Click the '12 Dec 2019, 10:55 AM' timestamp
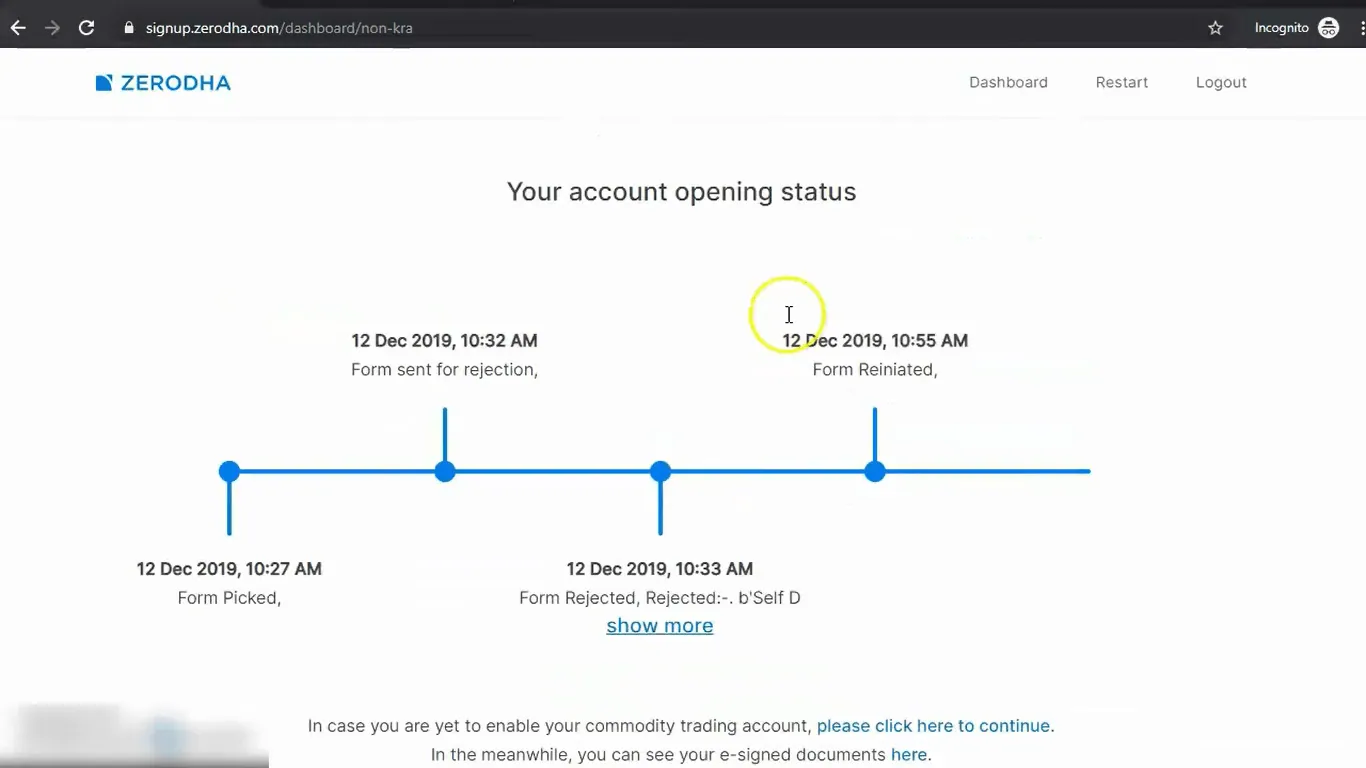The height and width of the screenshot is (768, 1366). pyautogui.click(x=875, y=341)
